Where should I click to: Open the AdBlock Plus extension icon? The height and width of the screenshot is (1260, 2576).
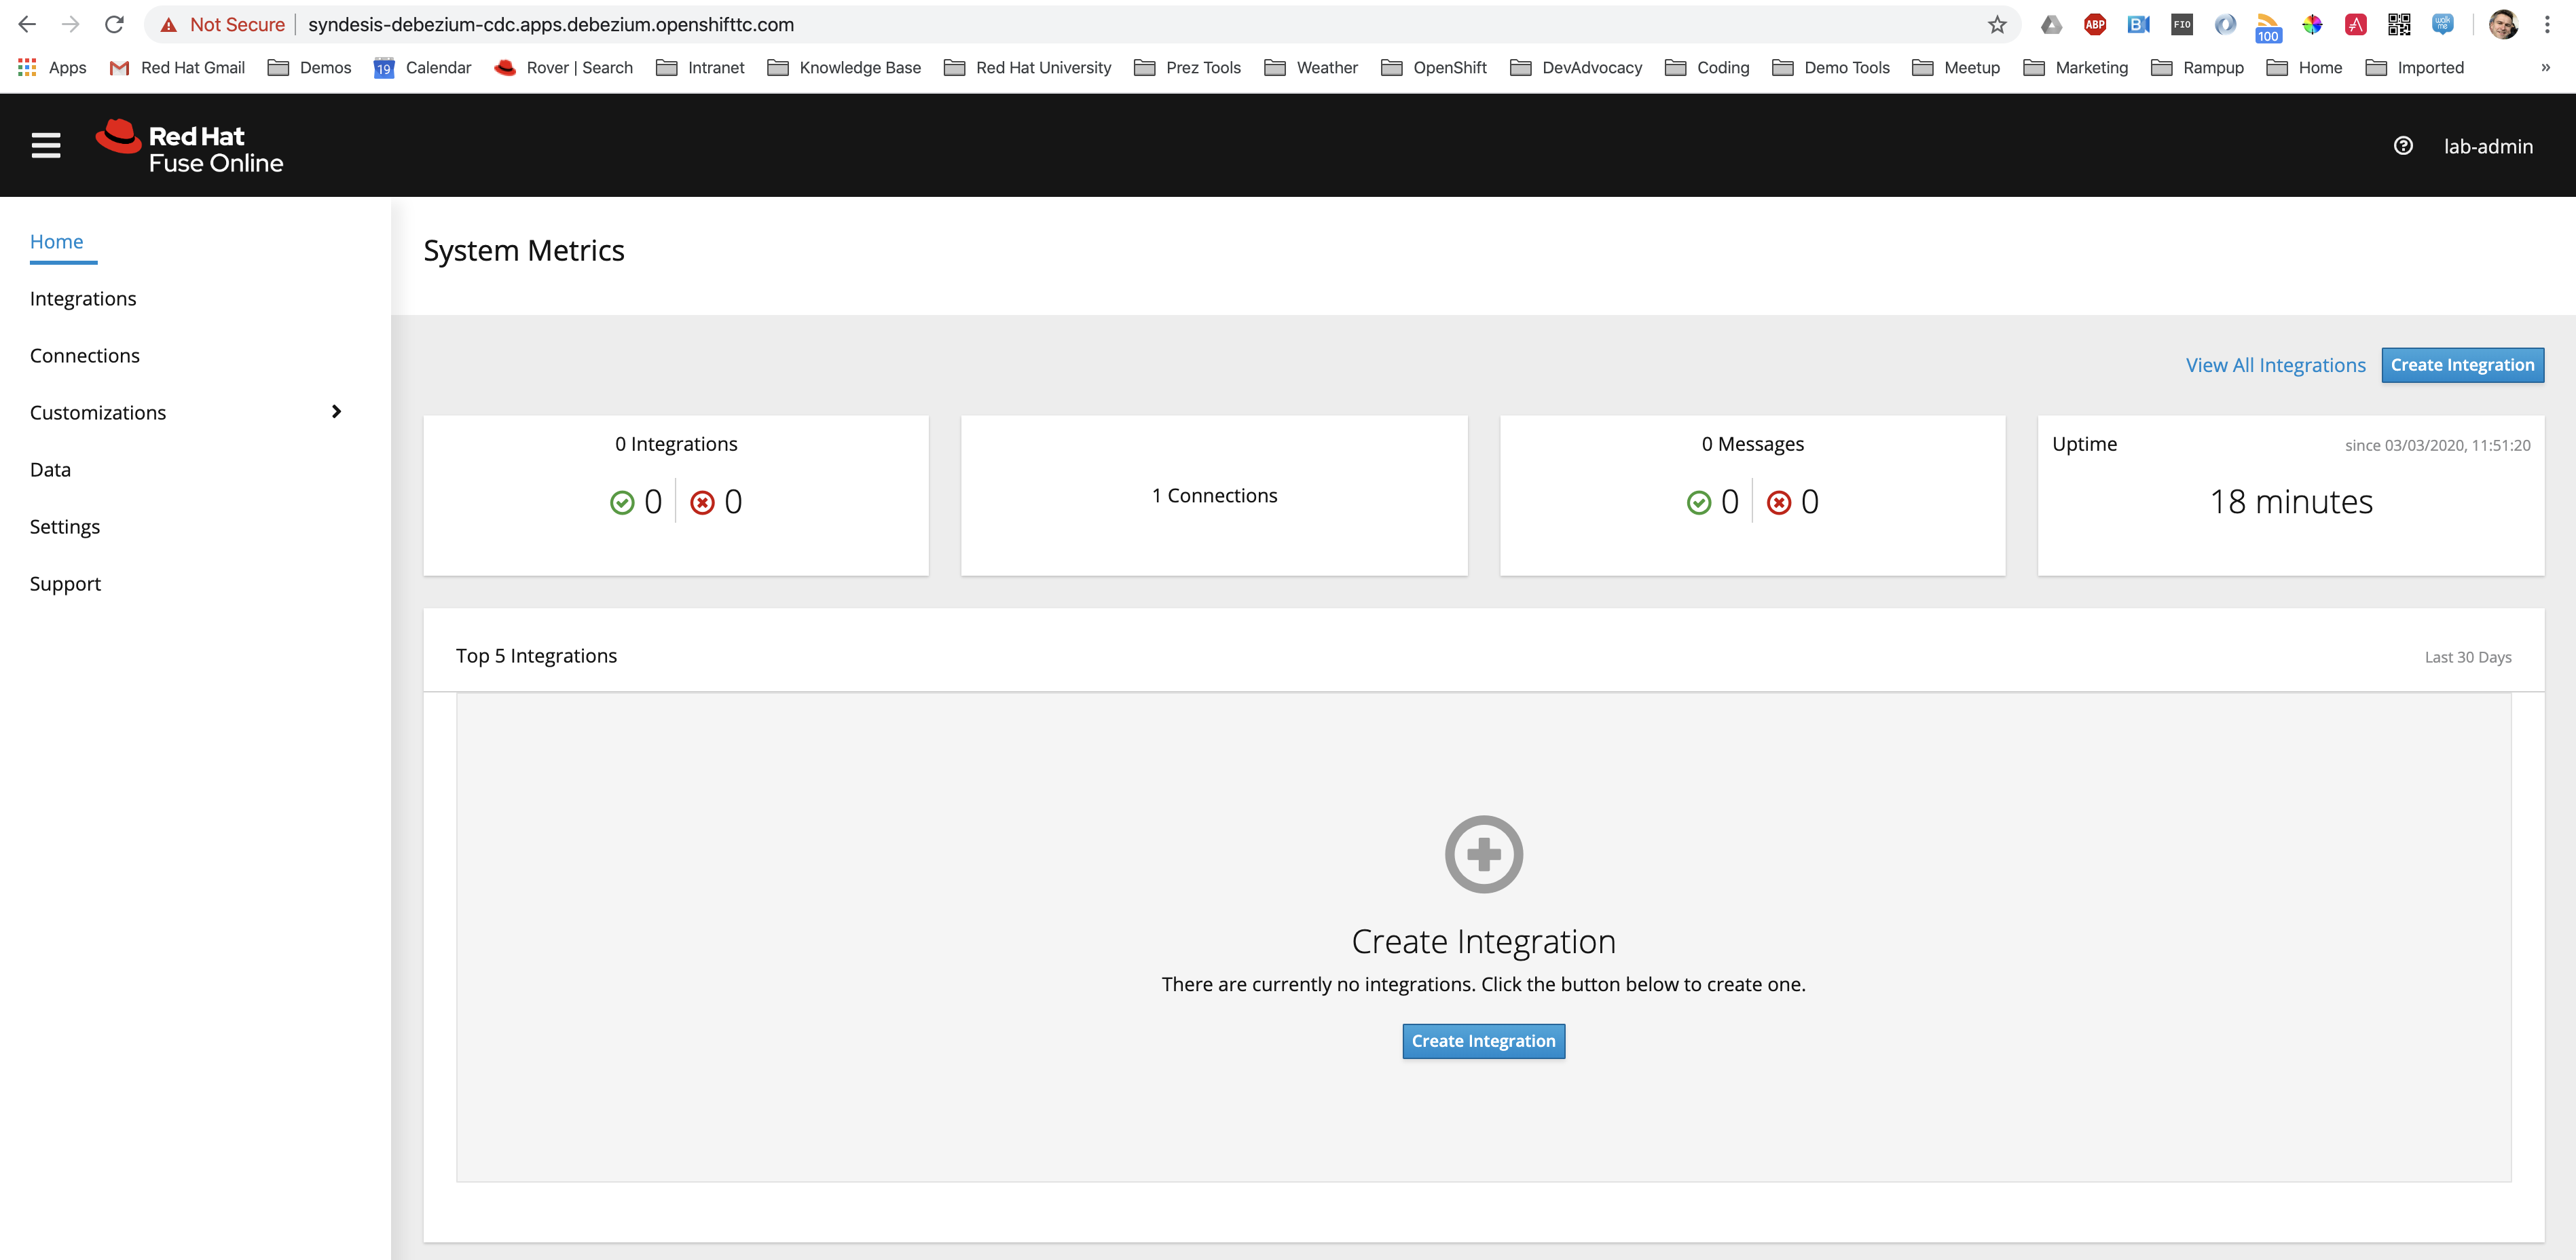tap(2094, 25)
